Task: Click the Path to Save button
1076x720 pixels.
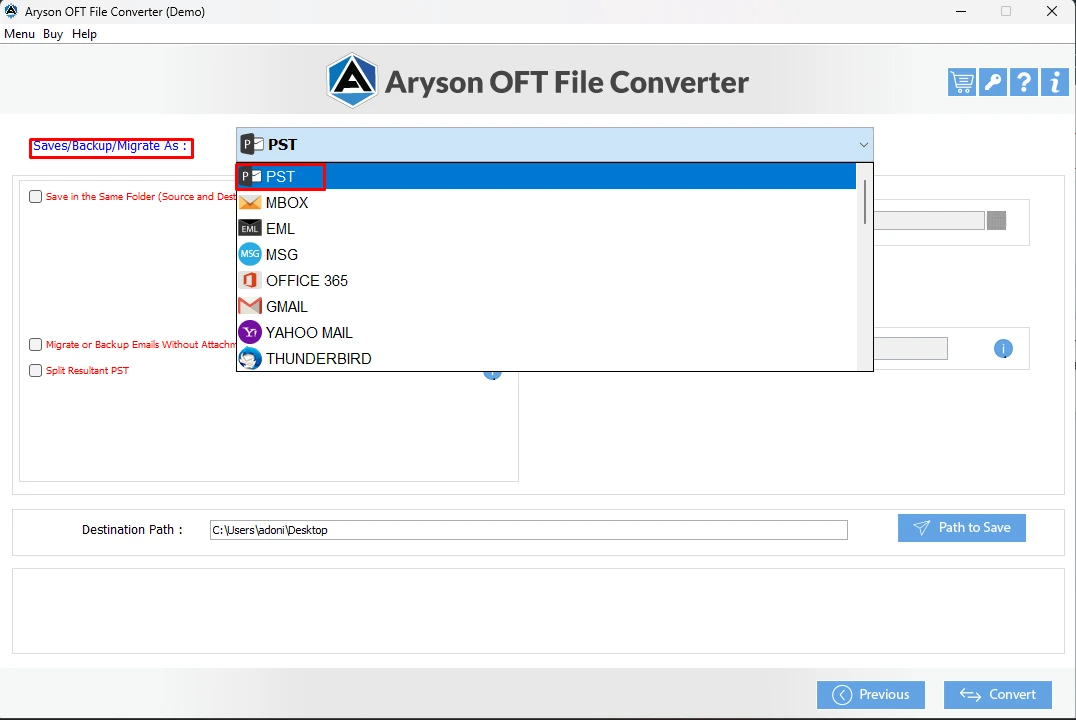Action: pos(961,528)
